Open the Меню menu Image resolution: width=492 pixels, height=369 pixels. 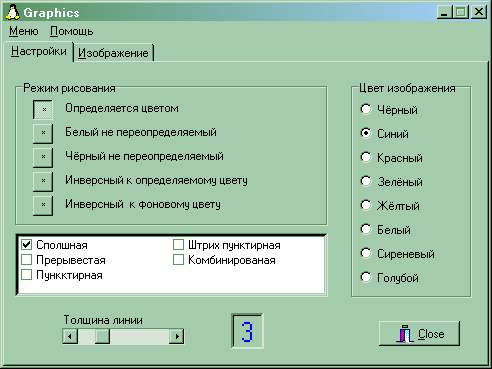(x=23, y=31)
